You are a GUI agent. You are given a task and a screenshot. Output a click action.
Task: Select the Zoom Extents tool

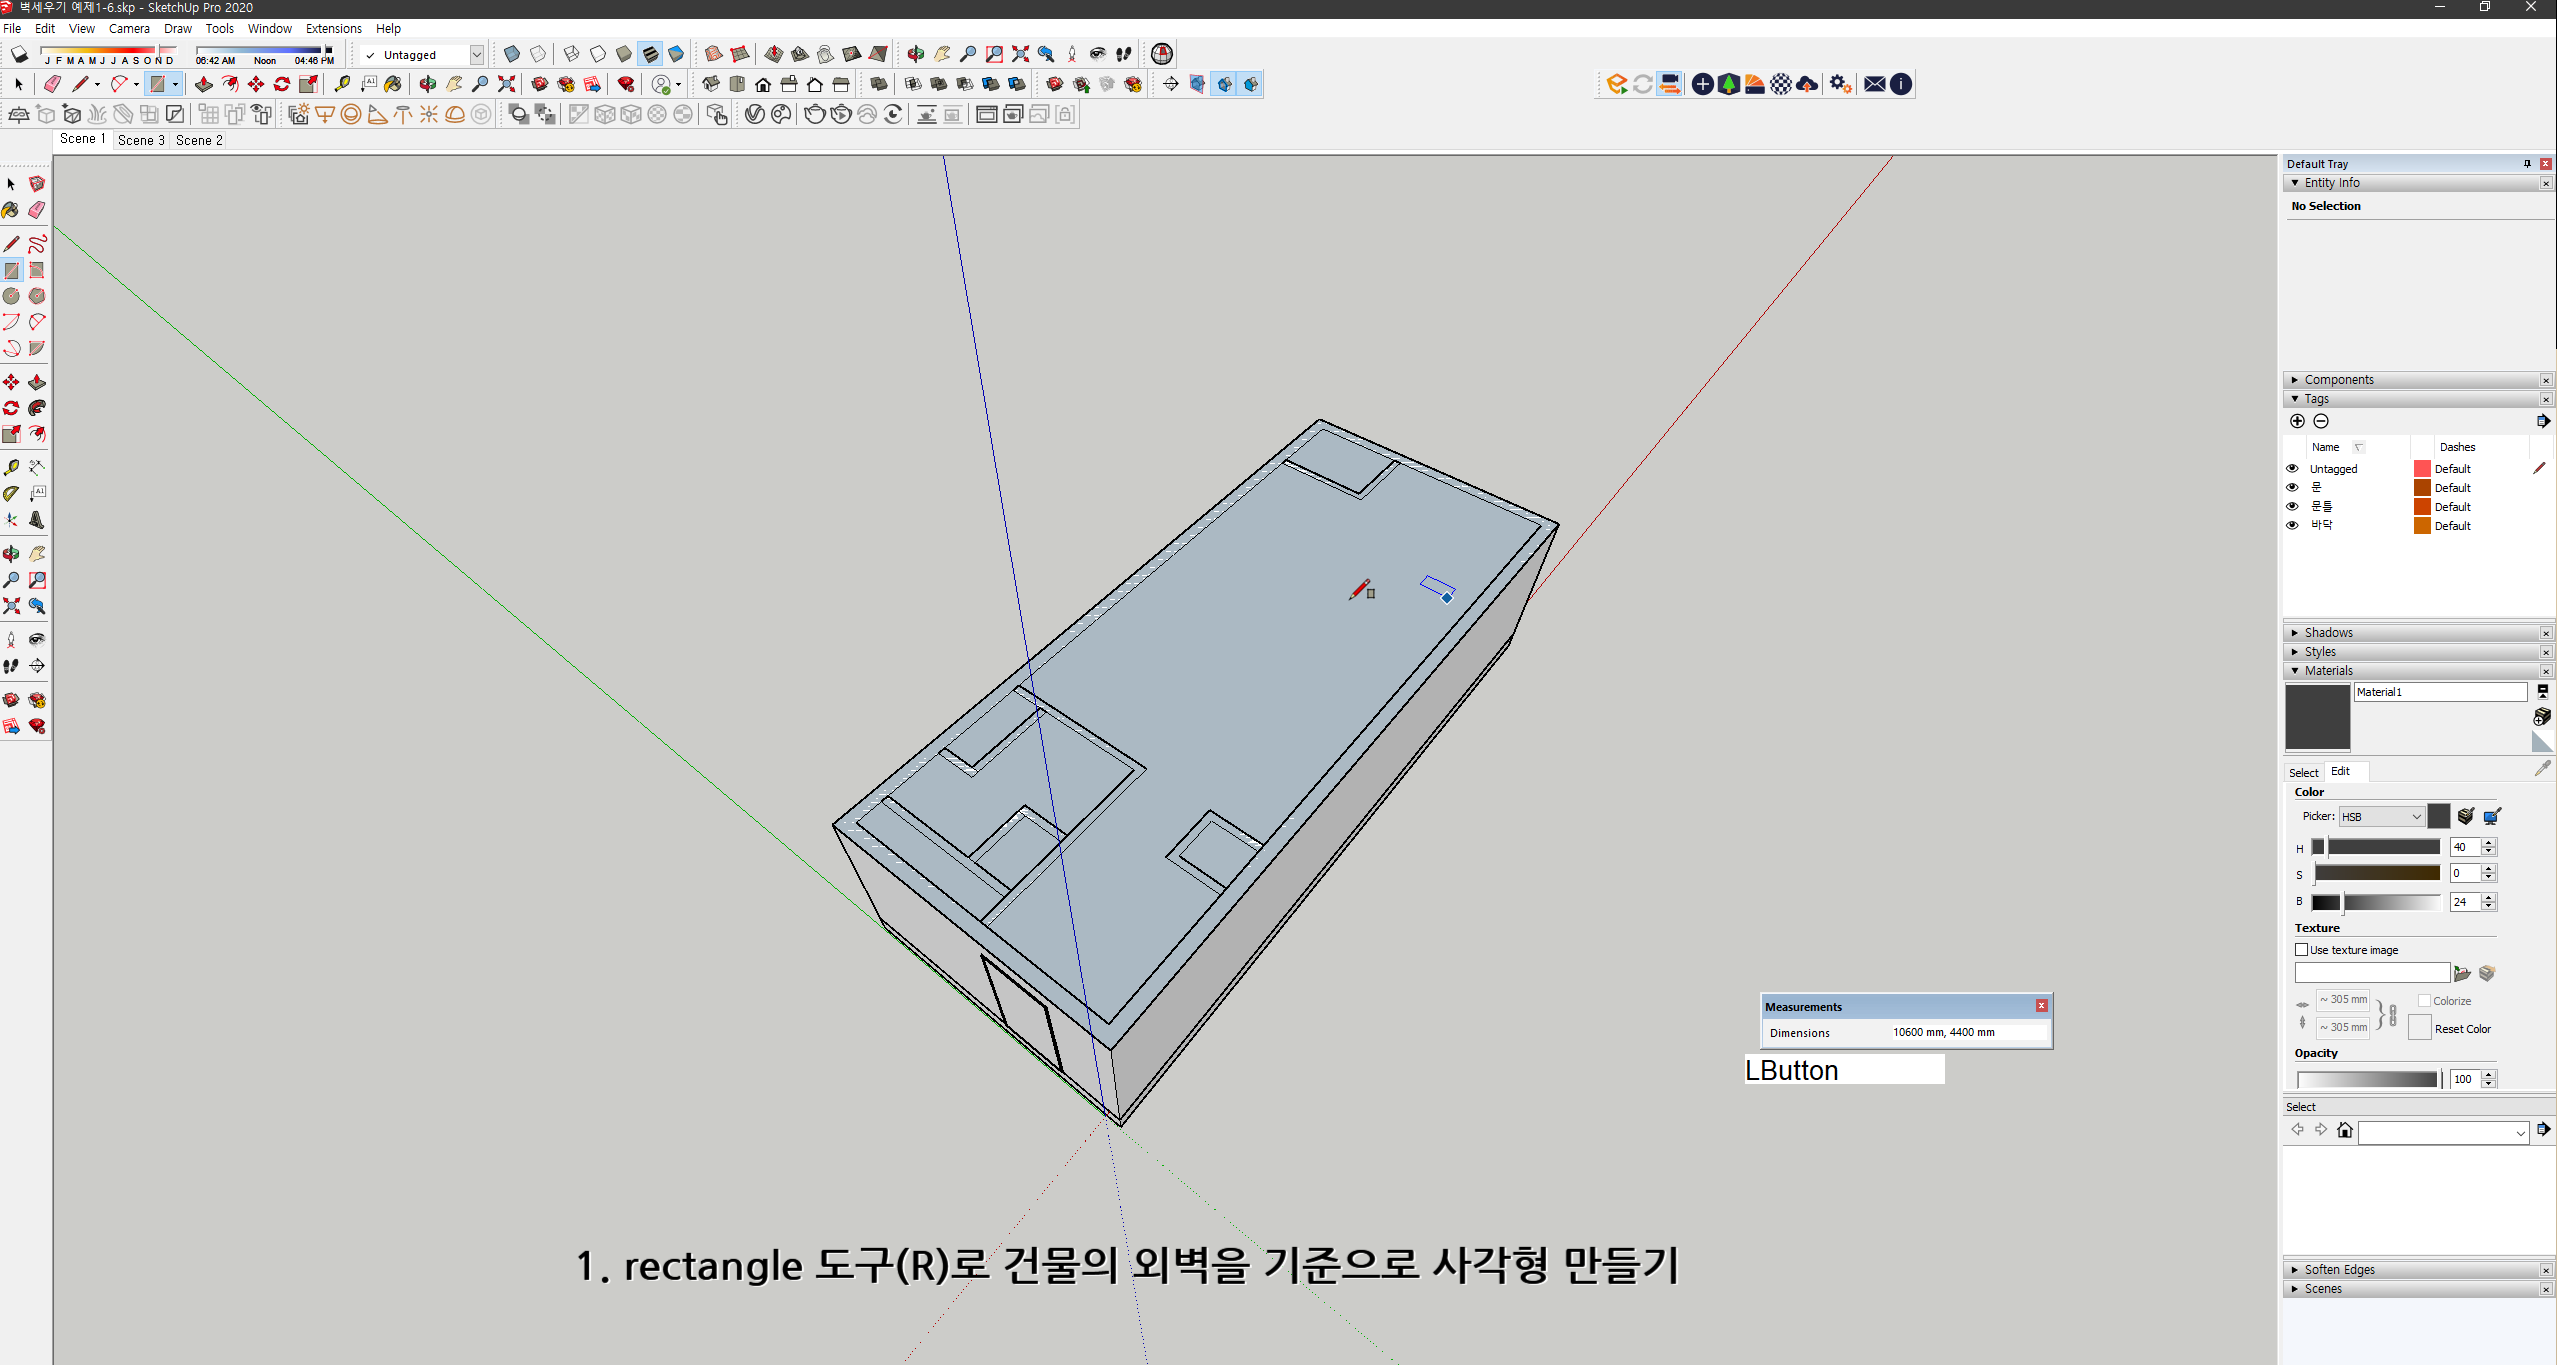pos(12,606)
